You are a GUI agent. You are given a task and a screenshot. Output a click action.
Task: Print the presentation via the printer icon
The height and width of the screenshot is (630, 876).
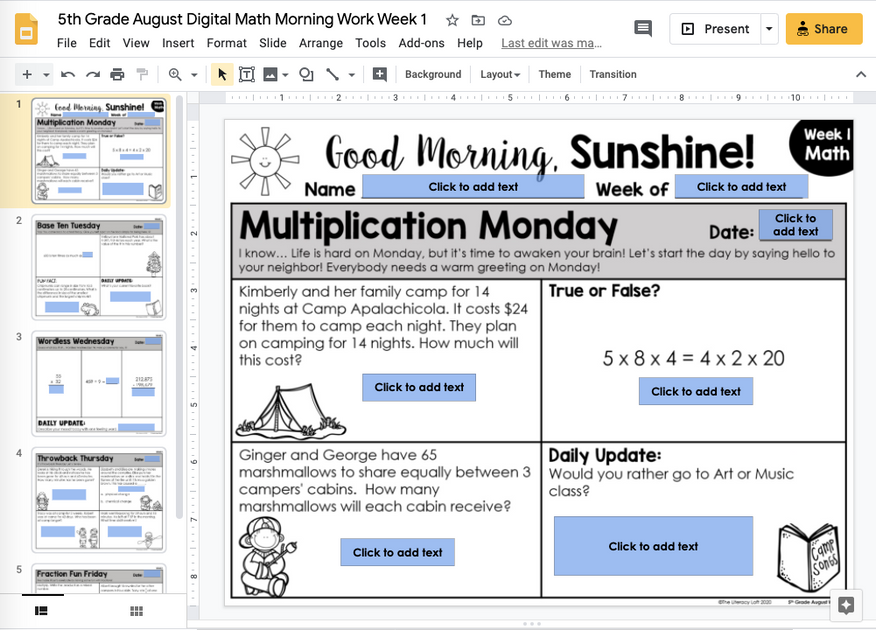coord(113,74)
